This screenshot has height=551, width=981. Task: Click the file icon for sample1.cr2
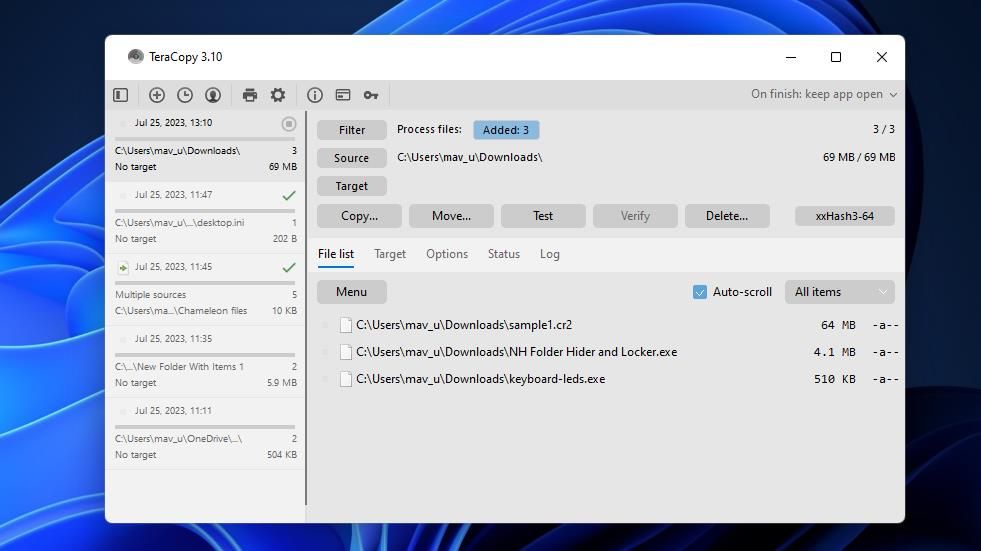coord(345,325)
